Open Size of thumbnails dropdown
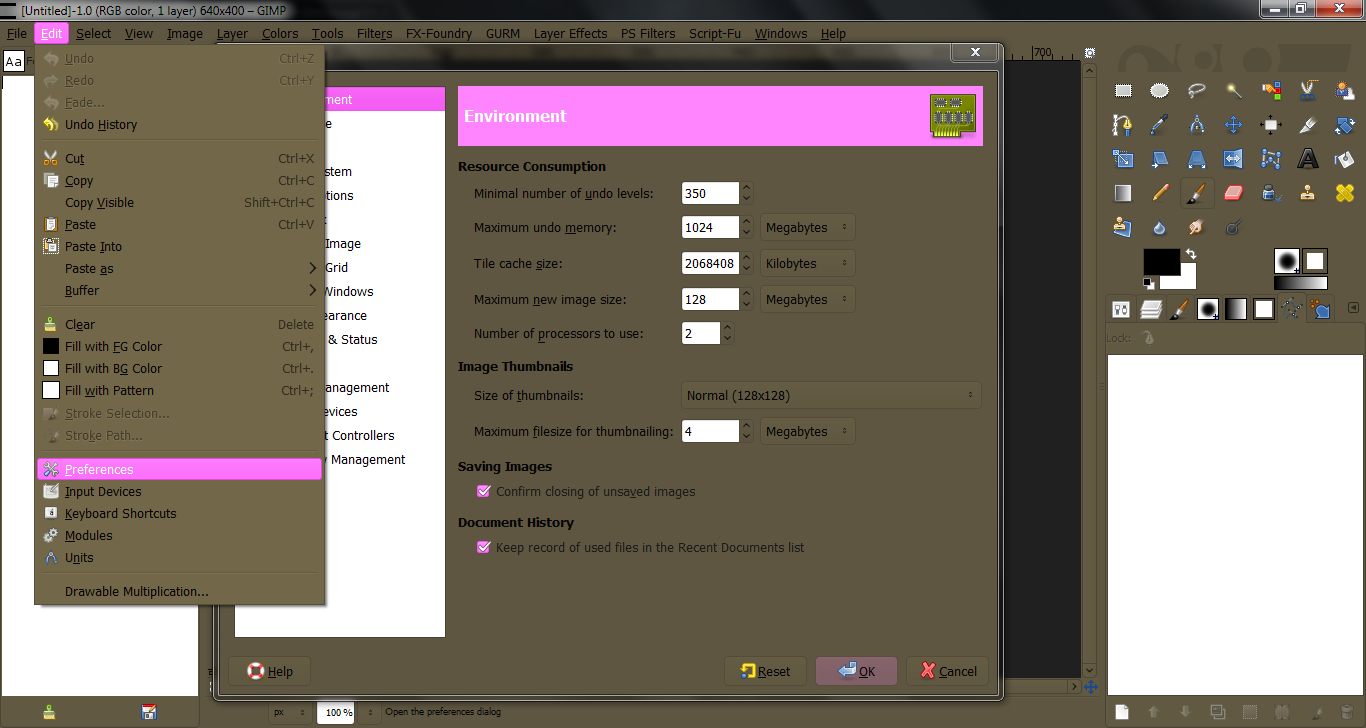The height and width of the screenshot is (728, 1366). pyautogui.click(x=831, y=395)
